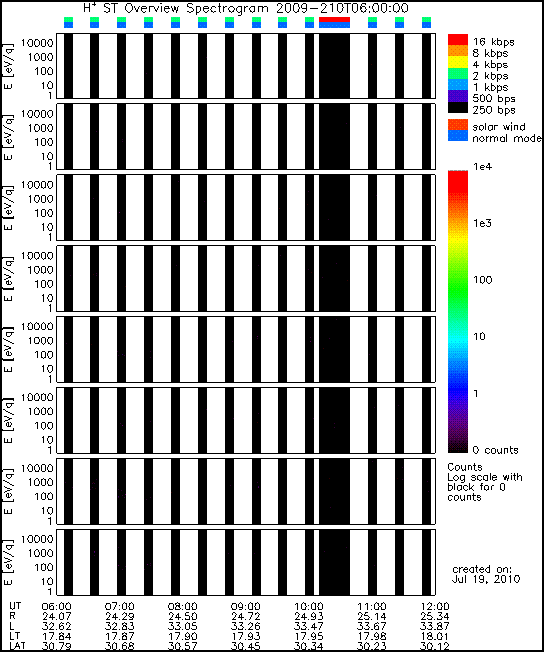
Task: Click the red 16 kbps legend swatch
Action: coord(458,40)
